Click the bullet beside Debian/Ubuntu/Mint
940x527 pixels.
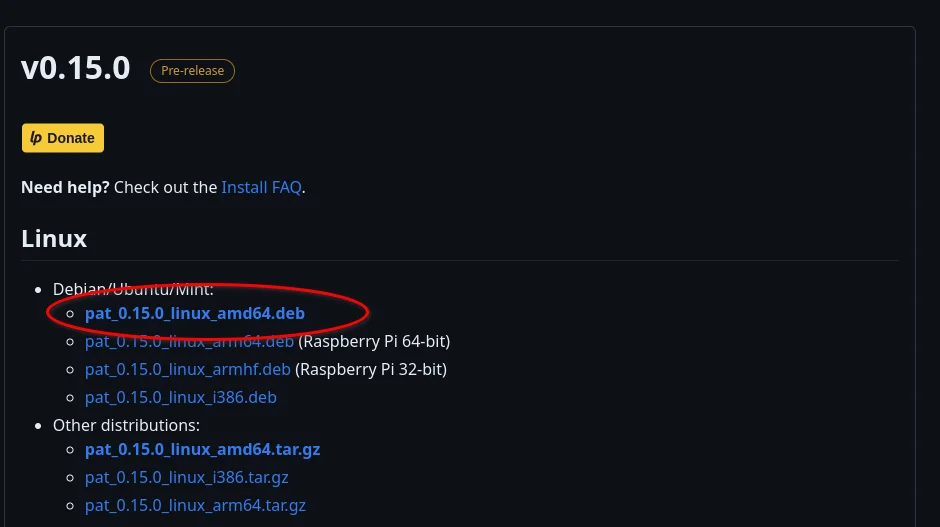41,289
